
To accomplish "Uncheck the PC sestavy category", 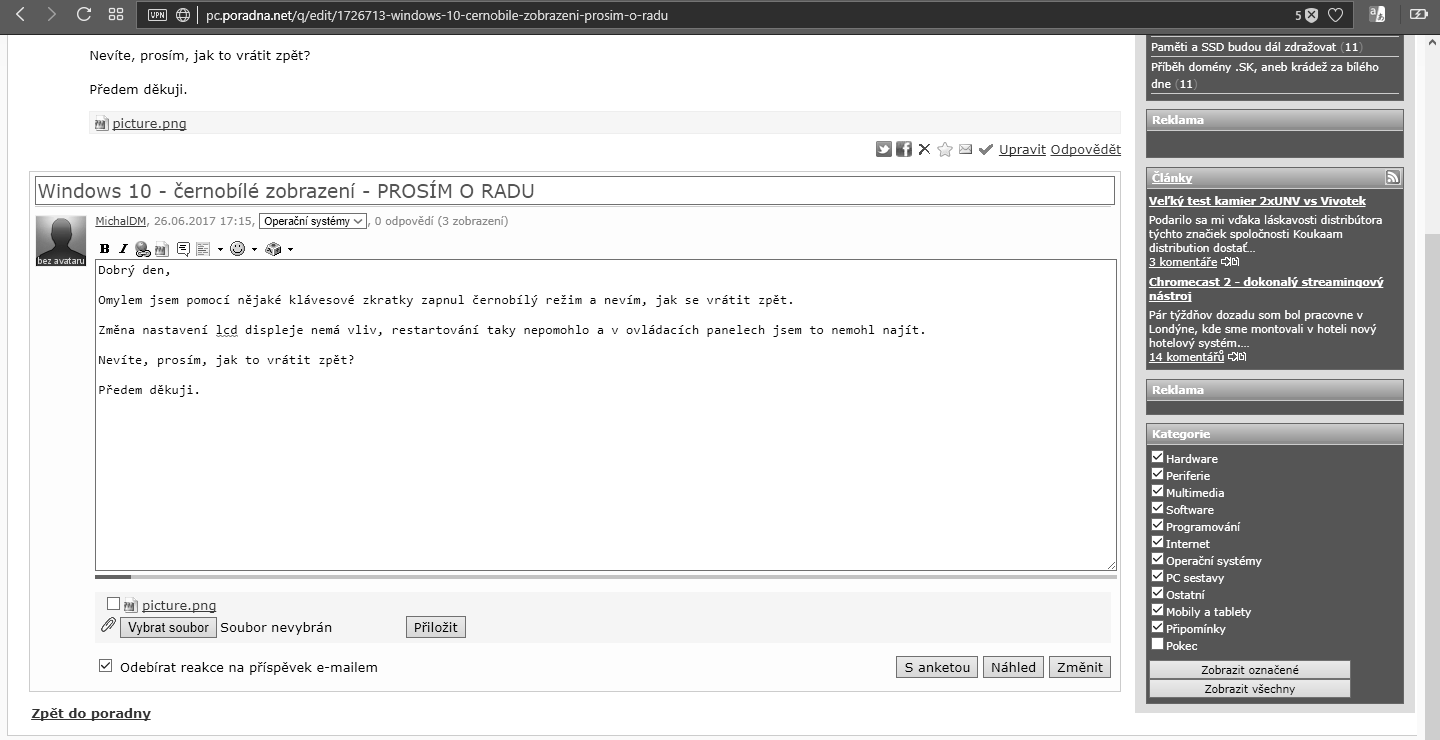I will tap(1158, 576).
